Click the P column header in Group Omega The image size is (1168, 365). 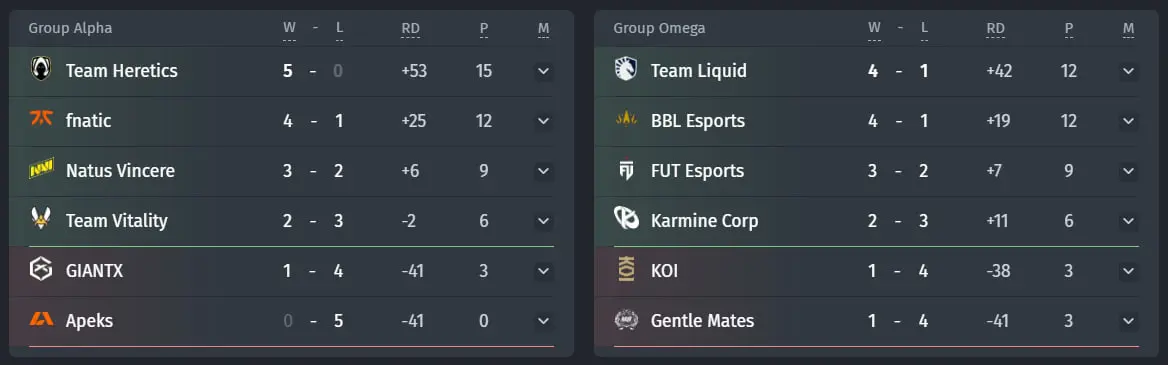point(1069,29)
